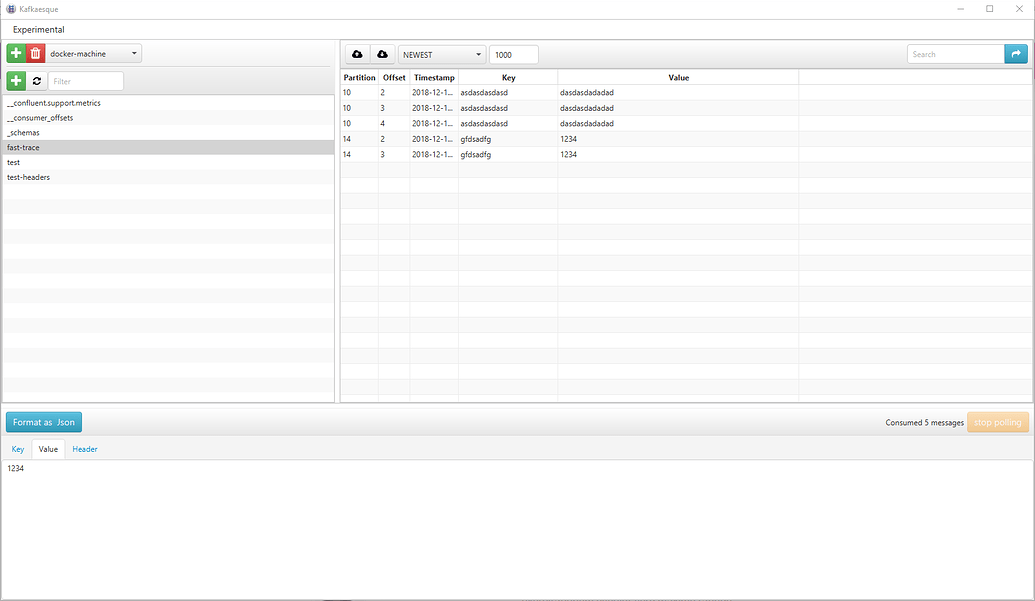The width and height of the screenshot is (1035, 601).
Task: Click the second cloud download icon
Action: point(383,54)
